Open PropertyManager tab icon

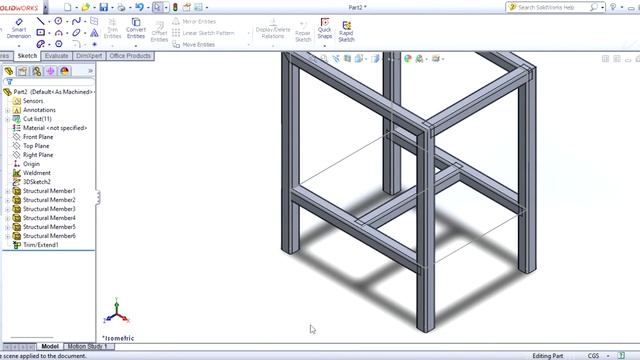pos(22,71)
